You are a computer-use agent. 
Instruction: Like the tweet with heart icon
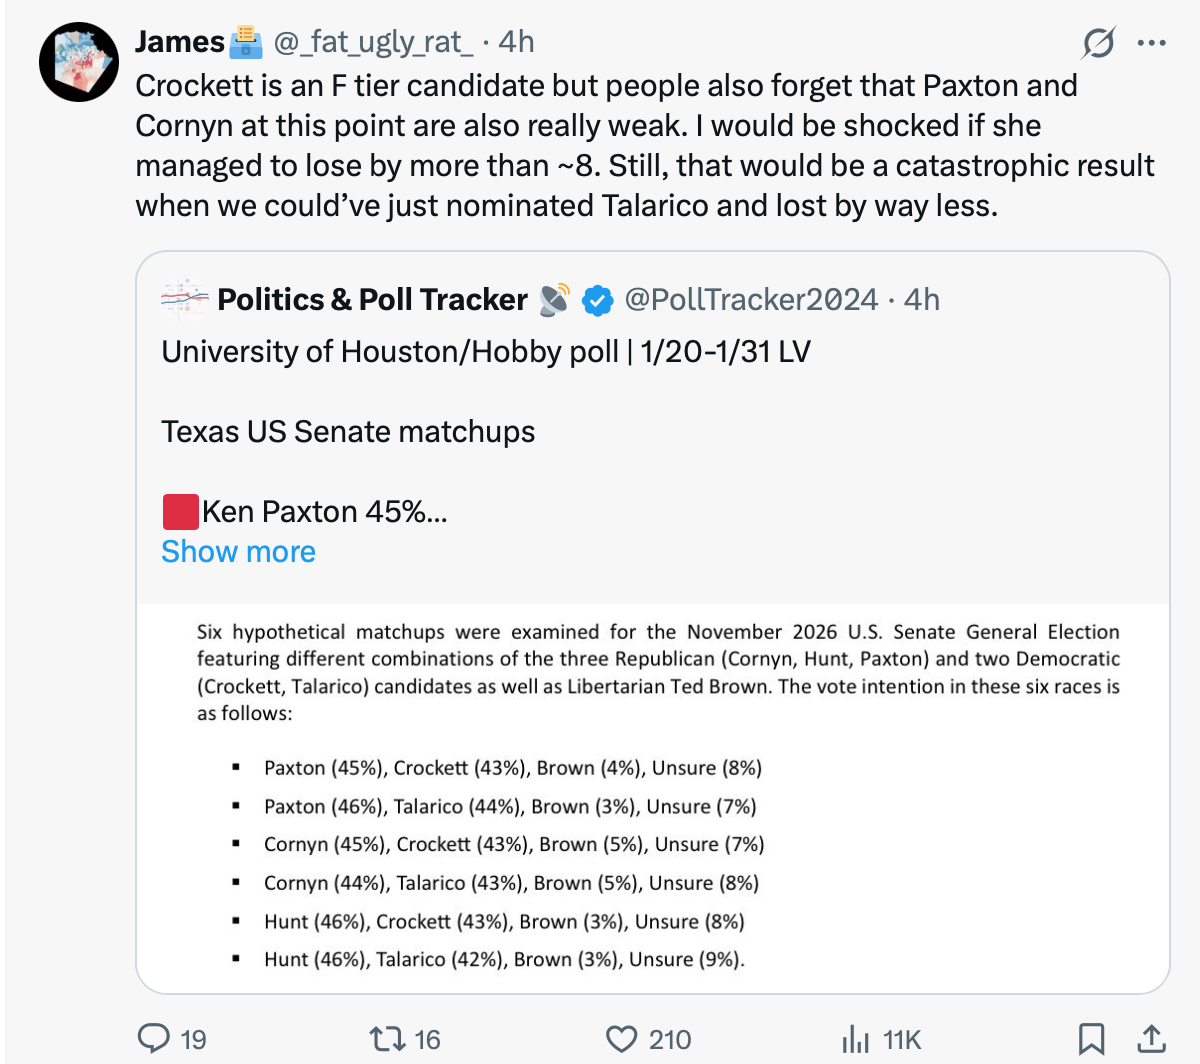tap(622, 1039)
